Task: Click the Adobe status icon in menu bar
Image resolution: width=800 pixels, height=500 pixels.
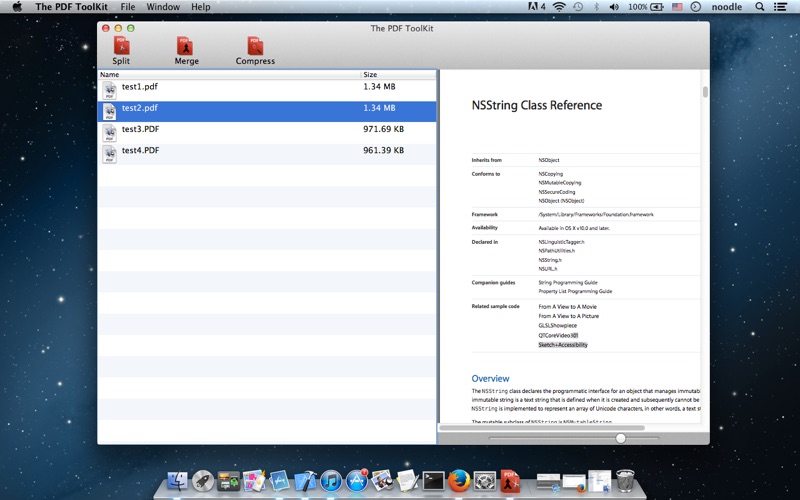Action: [x=536, y=7]
